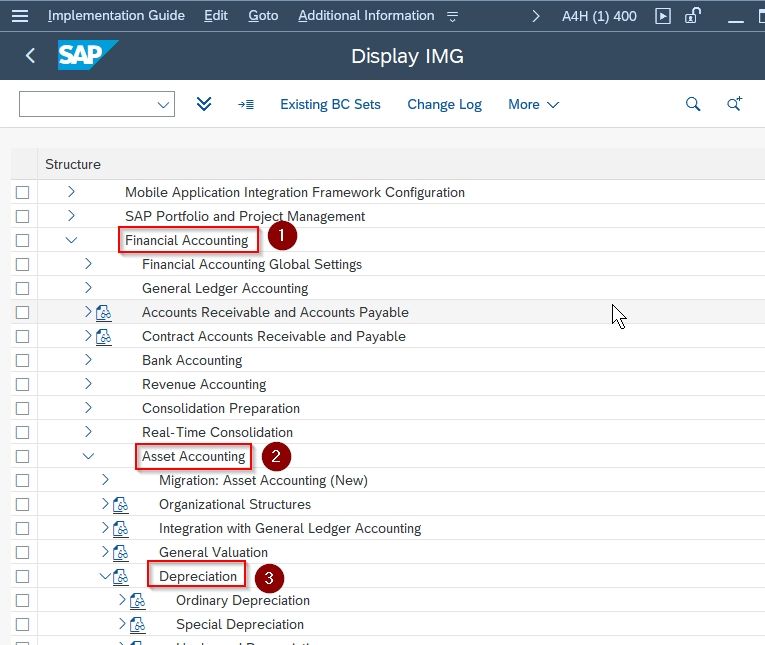This screenshot has width=765, height=645.
Task: Click the search-next magnifier plus icon
Action: pos(734,103)
